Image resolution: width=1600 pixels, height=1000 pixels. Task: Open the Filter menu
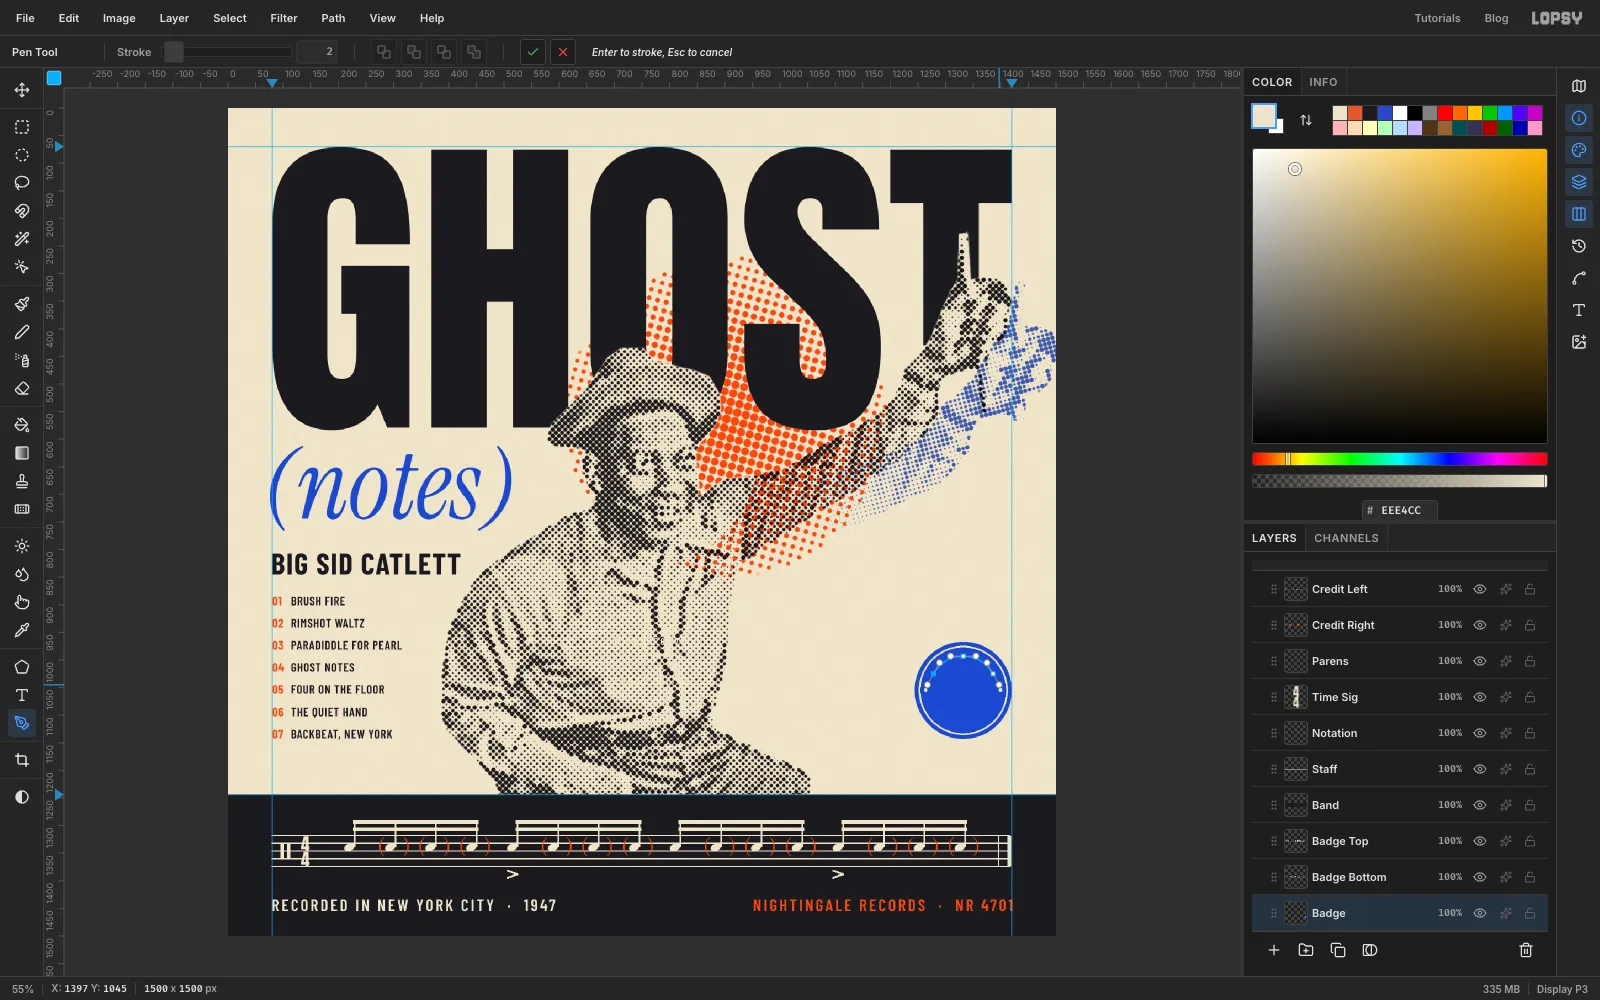[x=284, y=18]
